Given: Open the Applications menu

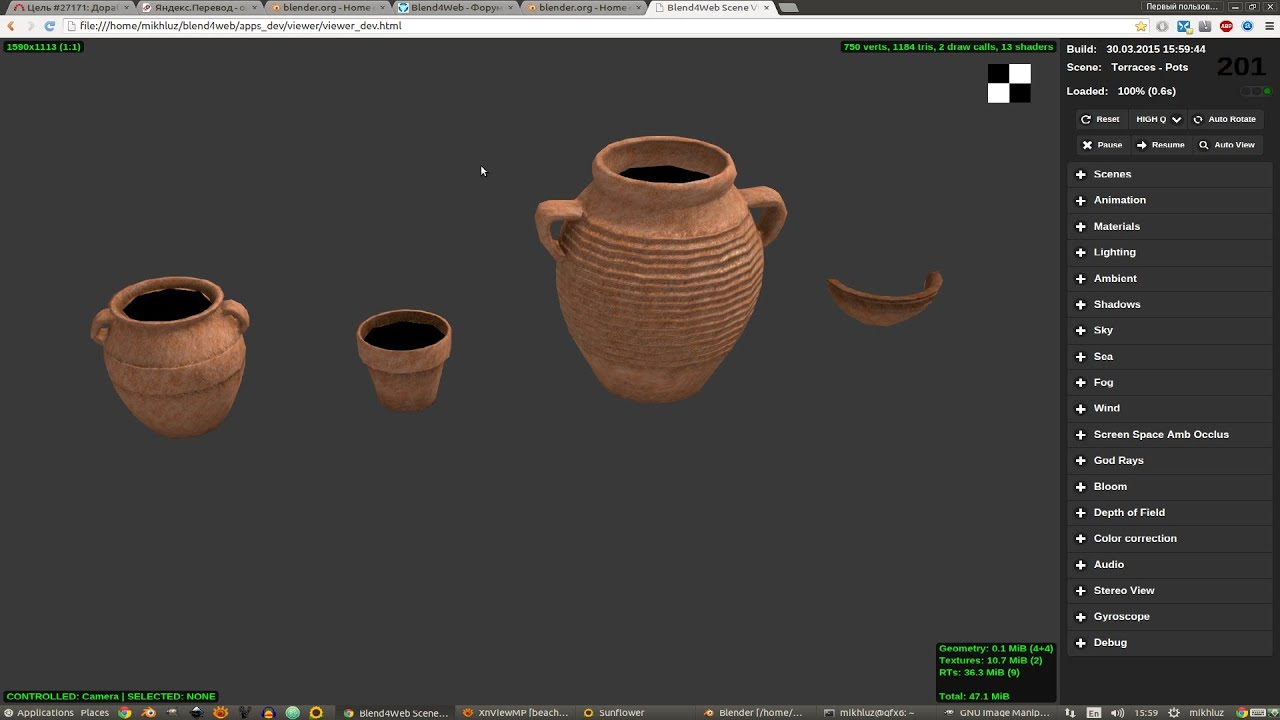Looking at the screenshot, I should [x=39, y=713].
